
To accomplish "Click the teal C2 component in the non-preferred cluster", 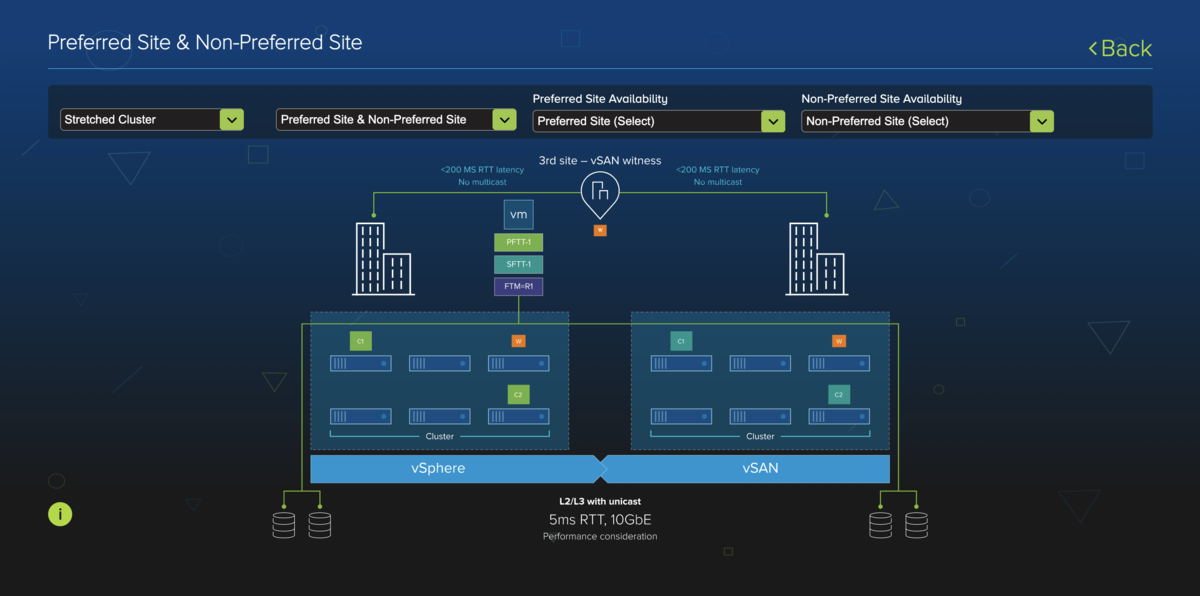I will tap(838, 394).
